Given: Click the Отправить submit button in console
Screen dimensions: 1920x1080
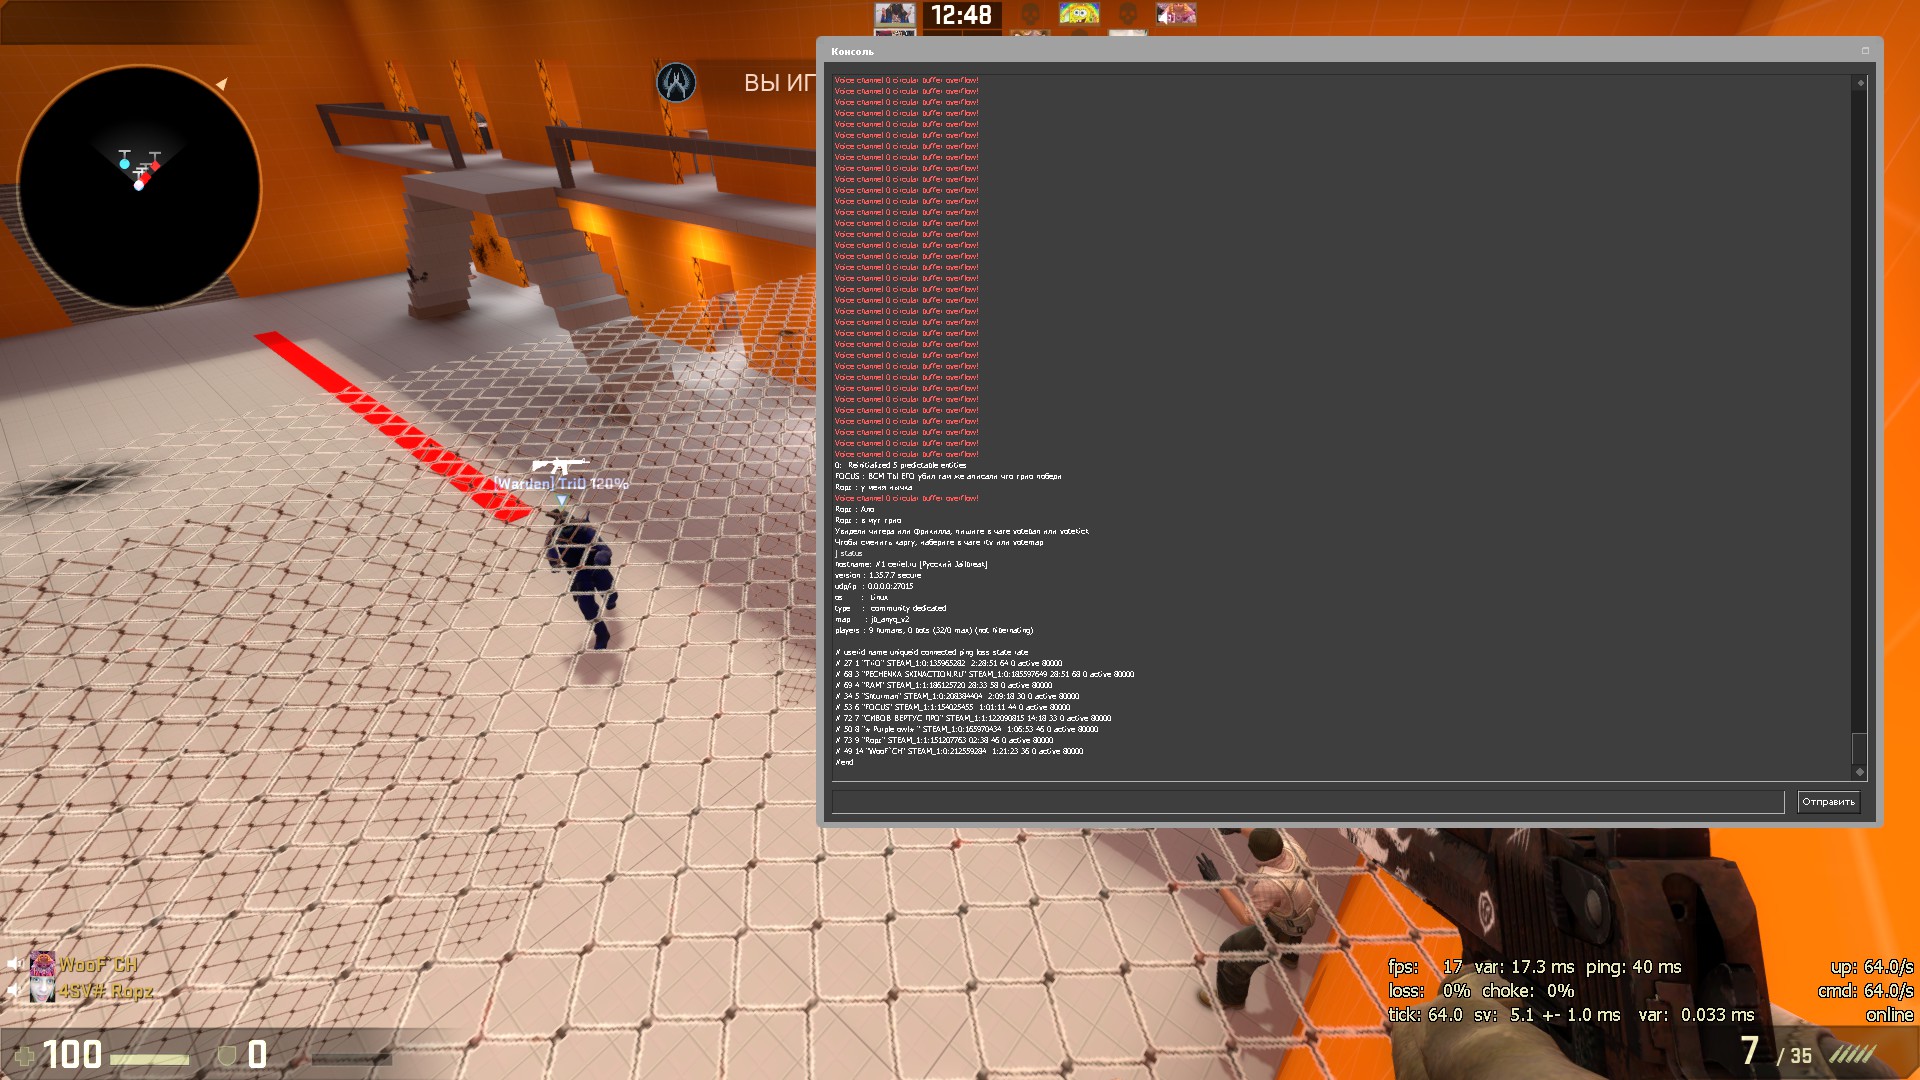Looking at the screenshot, I should click(1828, 802).
